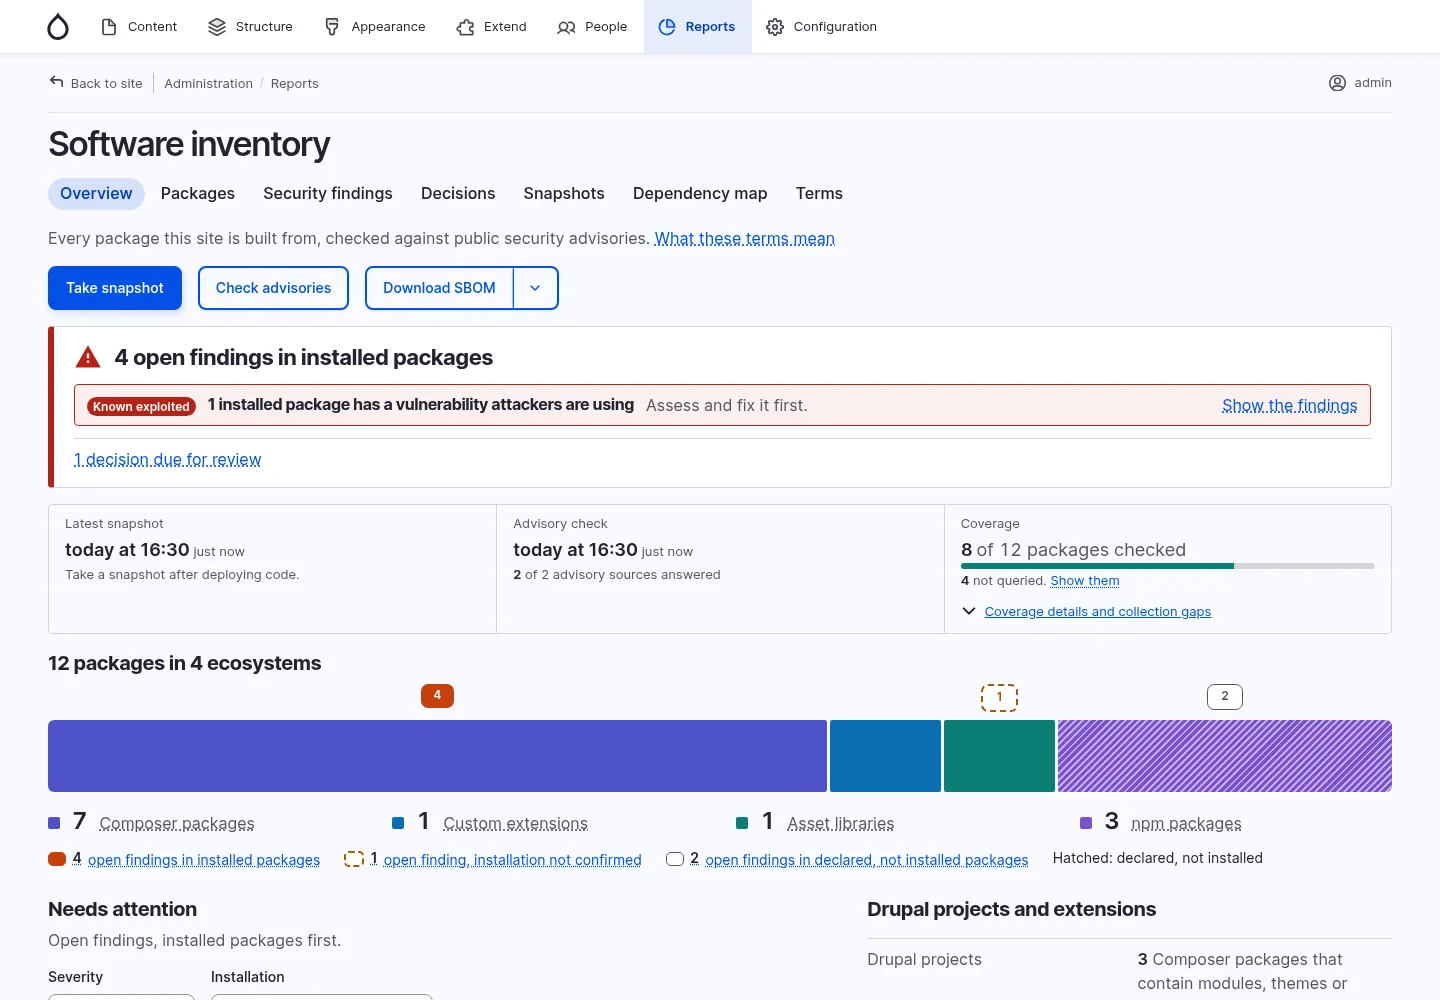Click the Drupal drop logo icon
This screenshot has height=1000, width=1440.
(58, 27)
